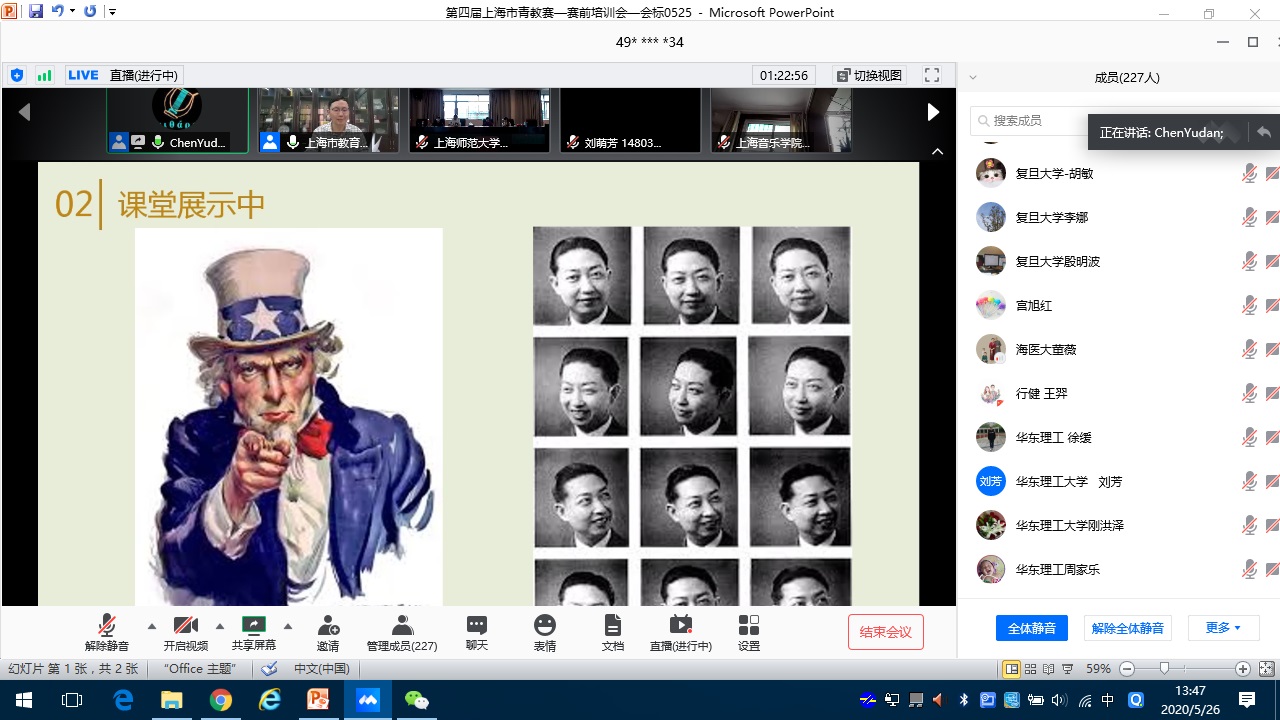
Task: Click zoom out minus button
Action: point(1127,669)
